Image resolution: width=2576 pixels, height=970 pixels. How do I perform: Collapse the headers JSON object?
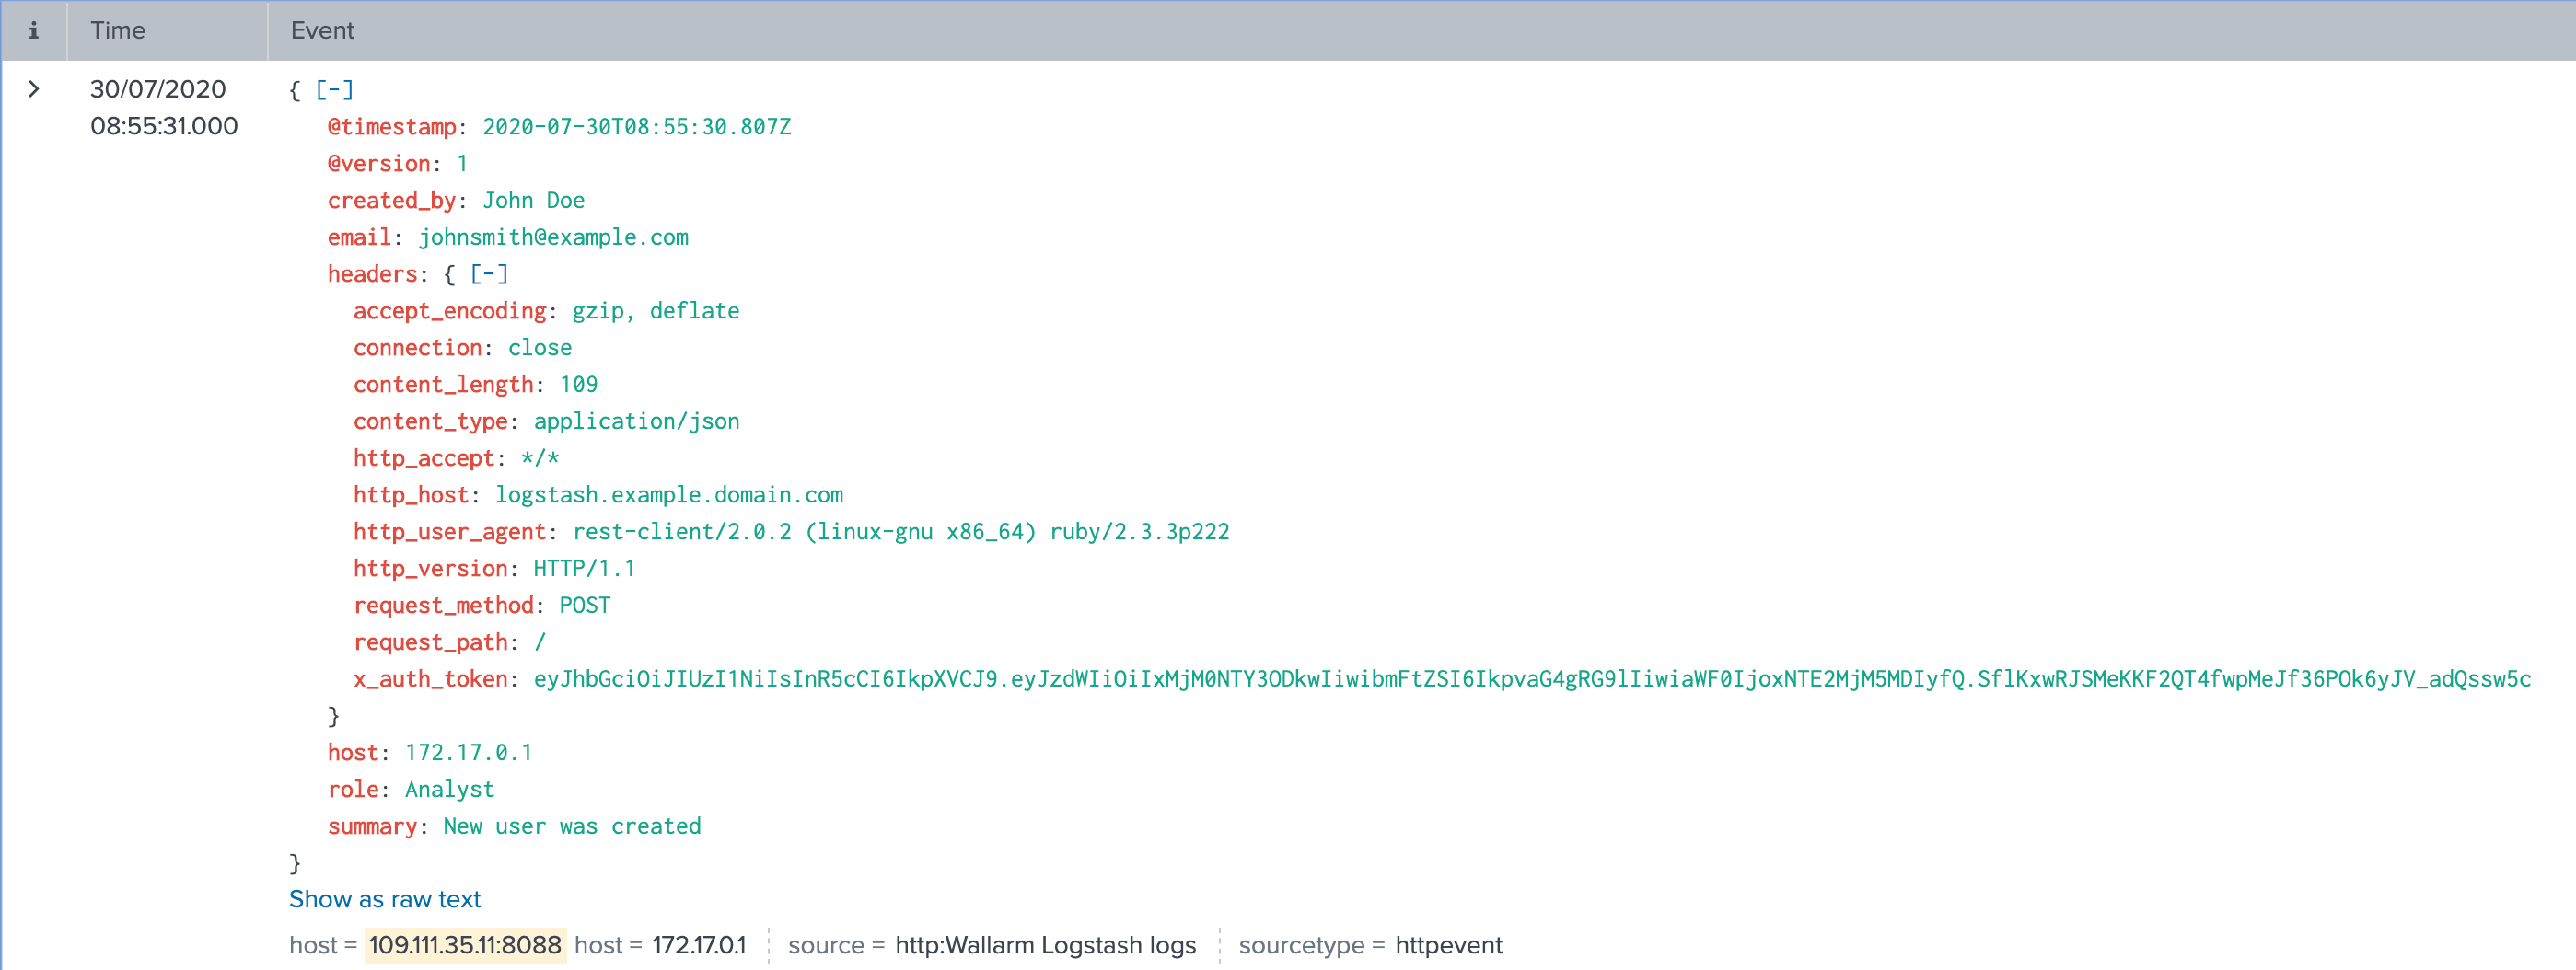[x=488, y=273]
